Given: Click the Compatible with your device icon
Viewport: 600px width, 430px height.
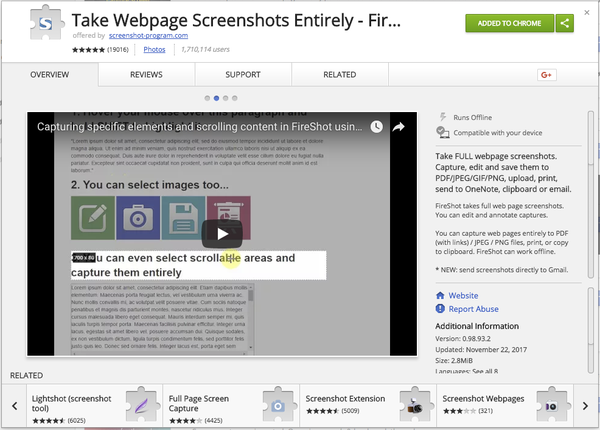Looking at the screenshot, I should click(443, 132).
